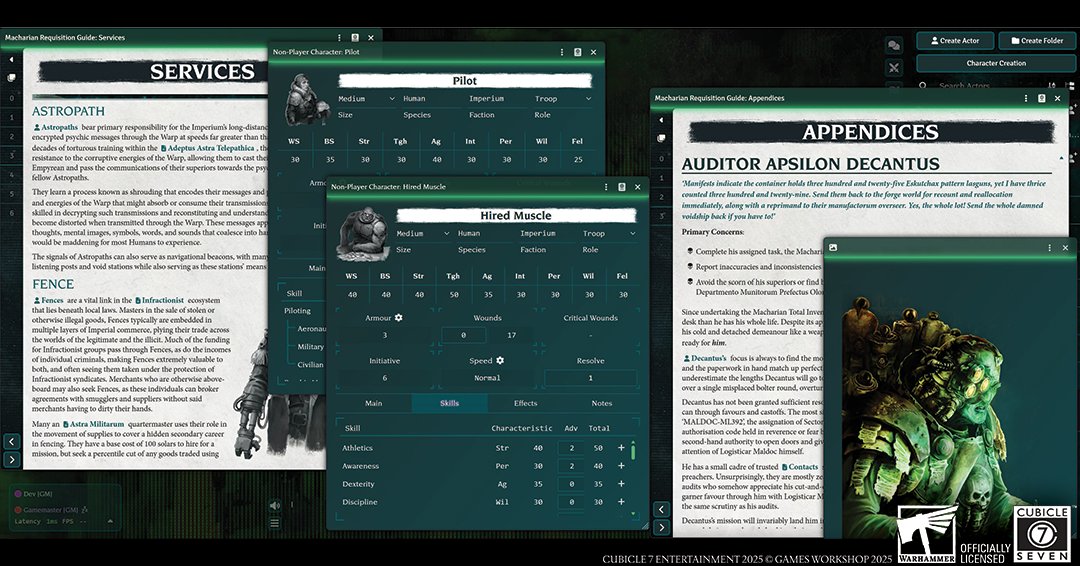The image size is (1080, 566).
Task: Click the plus icon on the Awareness row
Action: 621,465
